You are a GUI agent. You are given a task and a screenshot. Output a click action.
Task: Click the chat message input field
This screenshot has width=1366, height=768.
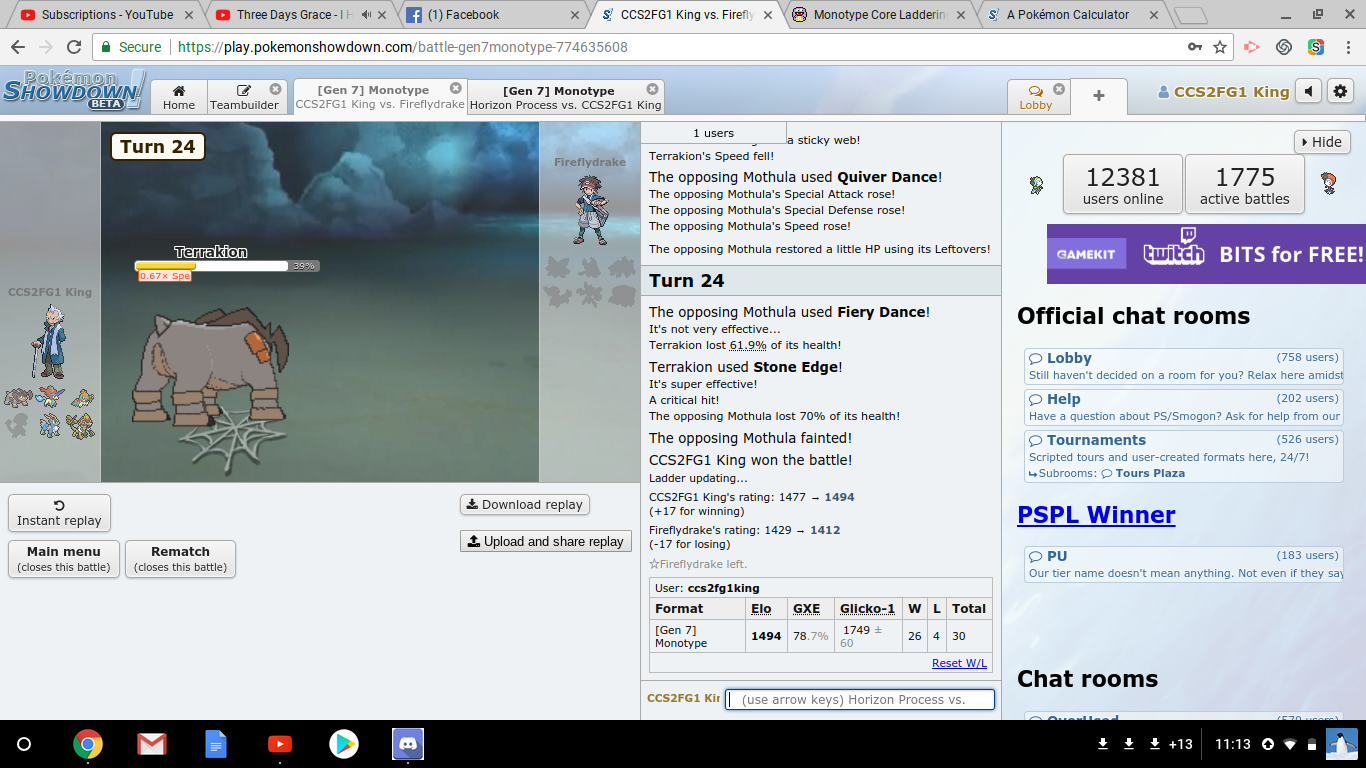[x=860, y=700]
